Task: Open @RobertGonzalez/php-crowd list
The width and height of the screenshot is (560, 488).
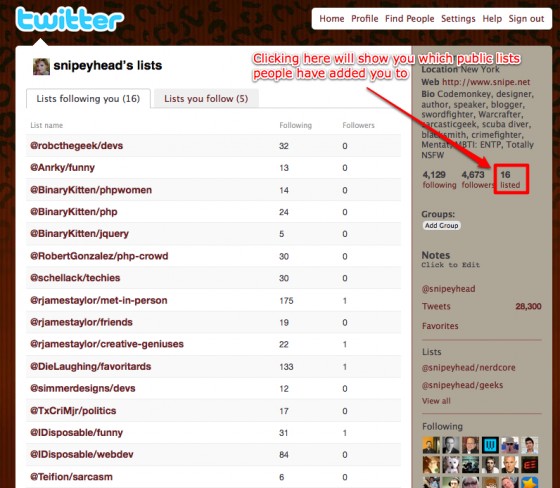Action: (99, 256)
